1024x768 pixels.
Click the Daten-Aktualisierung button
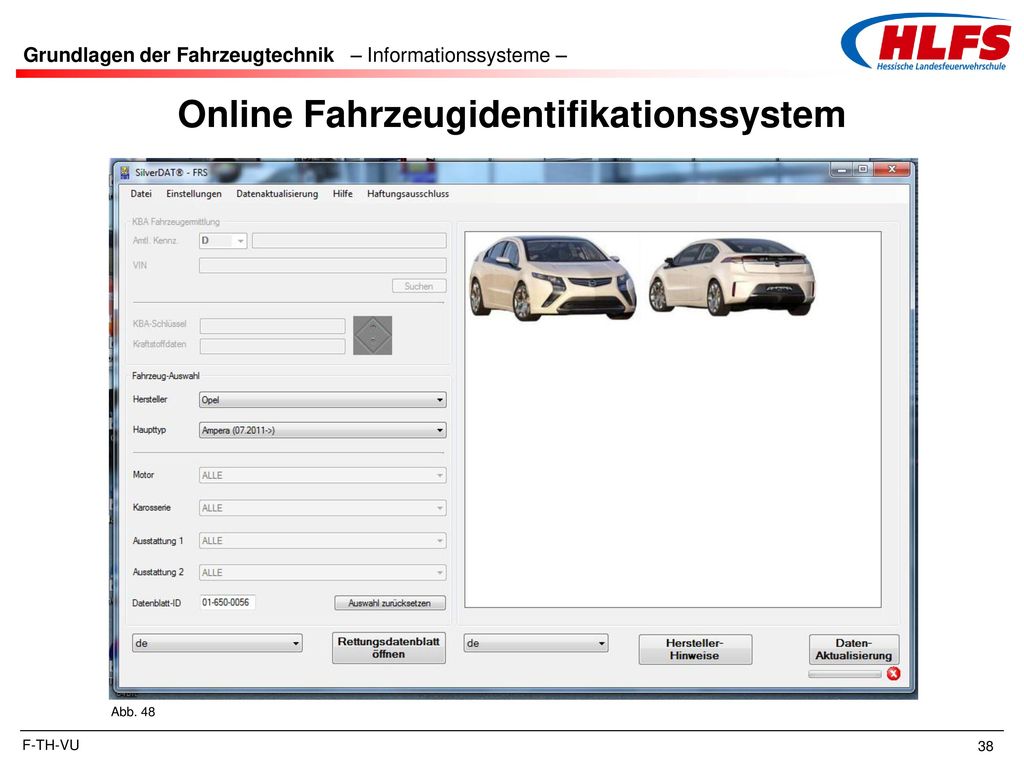pos(854,649)
